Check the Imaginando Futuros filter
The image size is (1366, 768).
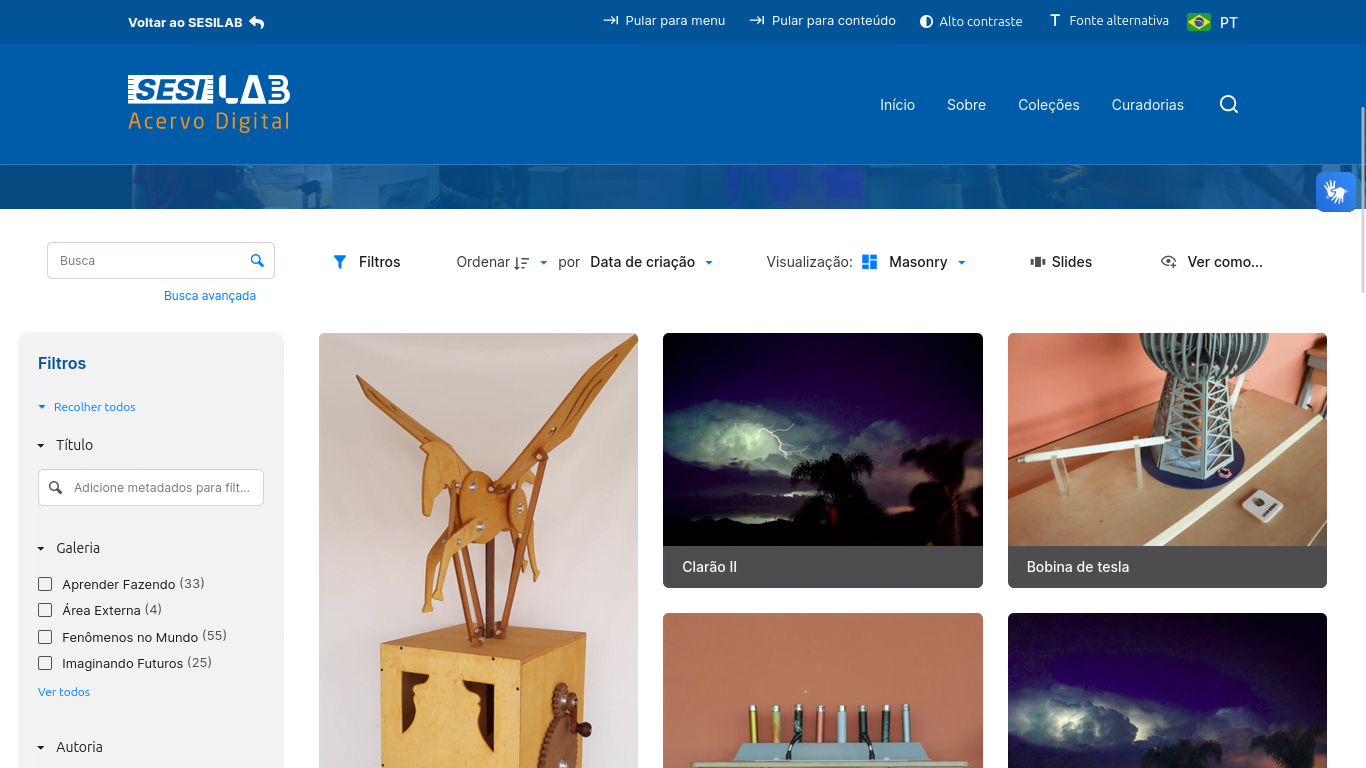(x=45, y=663)
